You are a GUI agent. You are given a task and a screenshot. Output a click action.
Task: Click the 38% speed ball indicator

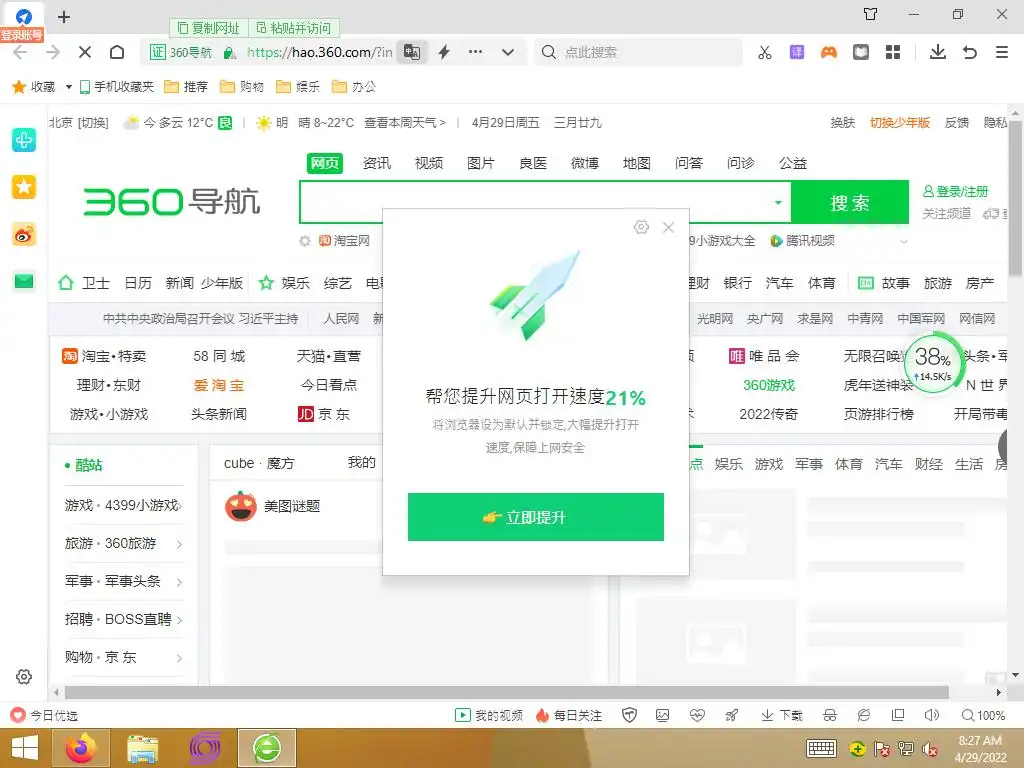click(933, 362)
